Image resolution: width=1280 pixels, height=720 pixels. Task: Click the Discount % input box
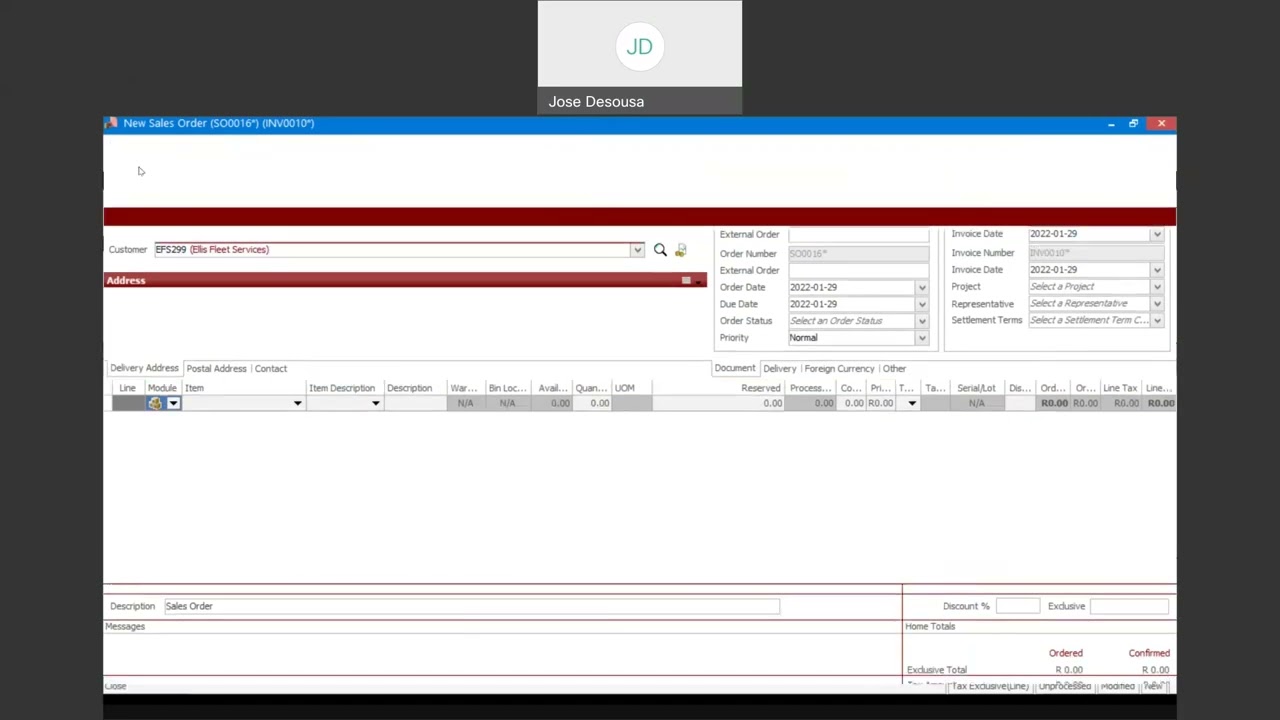point(1018,606)
